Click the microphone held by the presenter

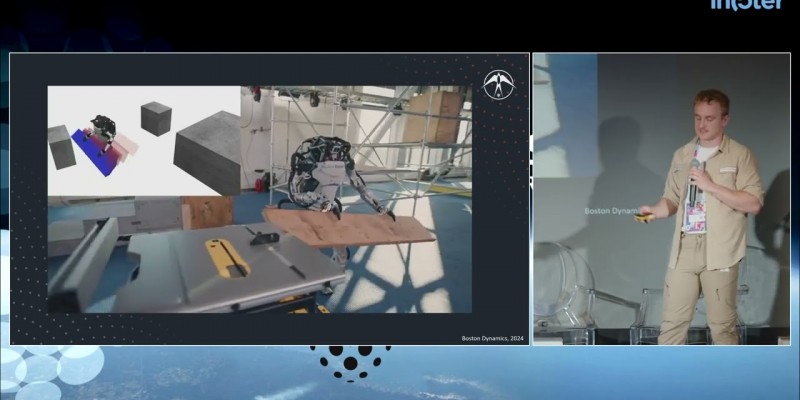click(x=692, y=180)
